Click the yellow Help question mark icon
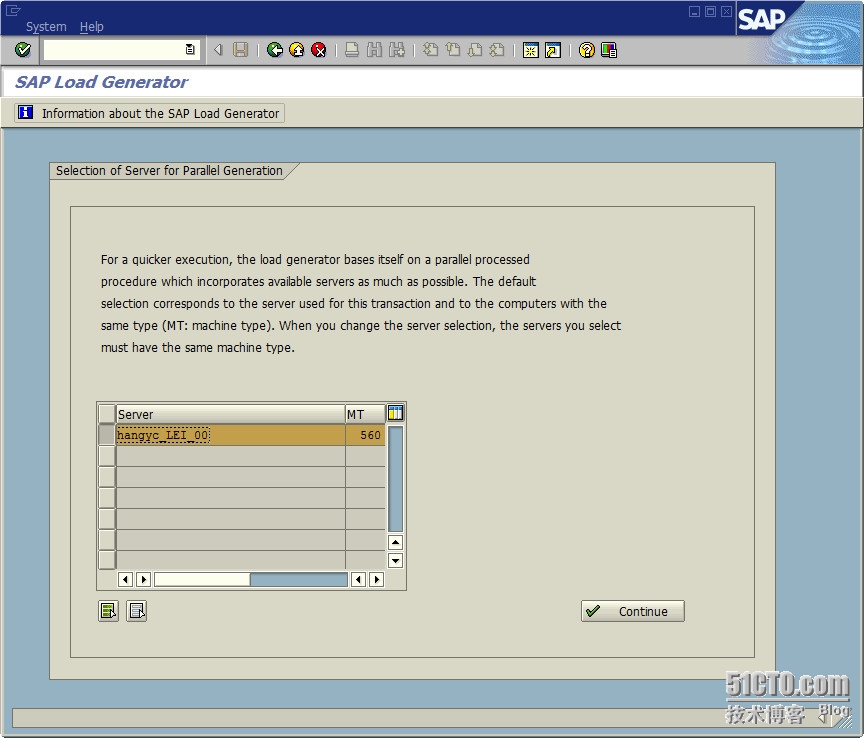Image resolution: width=864 pixels, height=738 pixels. [587, 50]
